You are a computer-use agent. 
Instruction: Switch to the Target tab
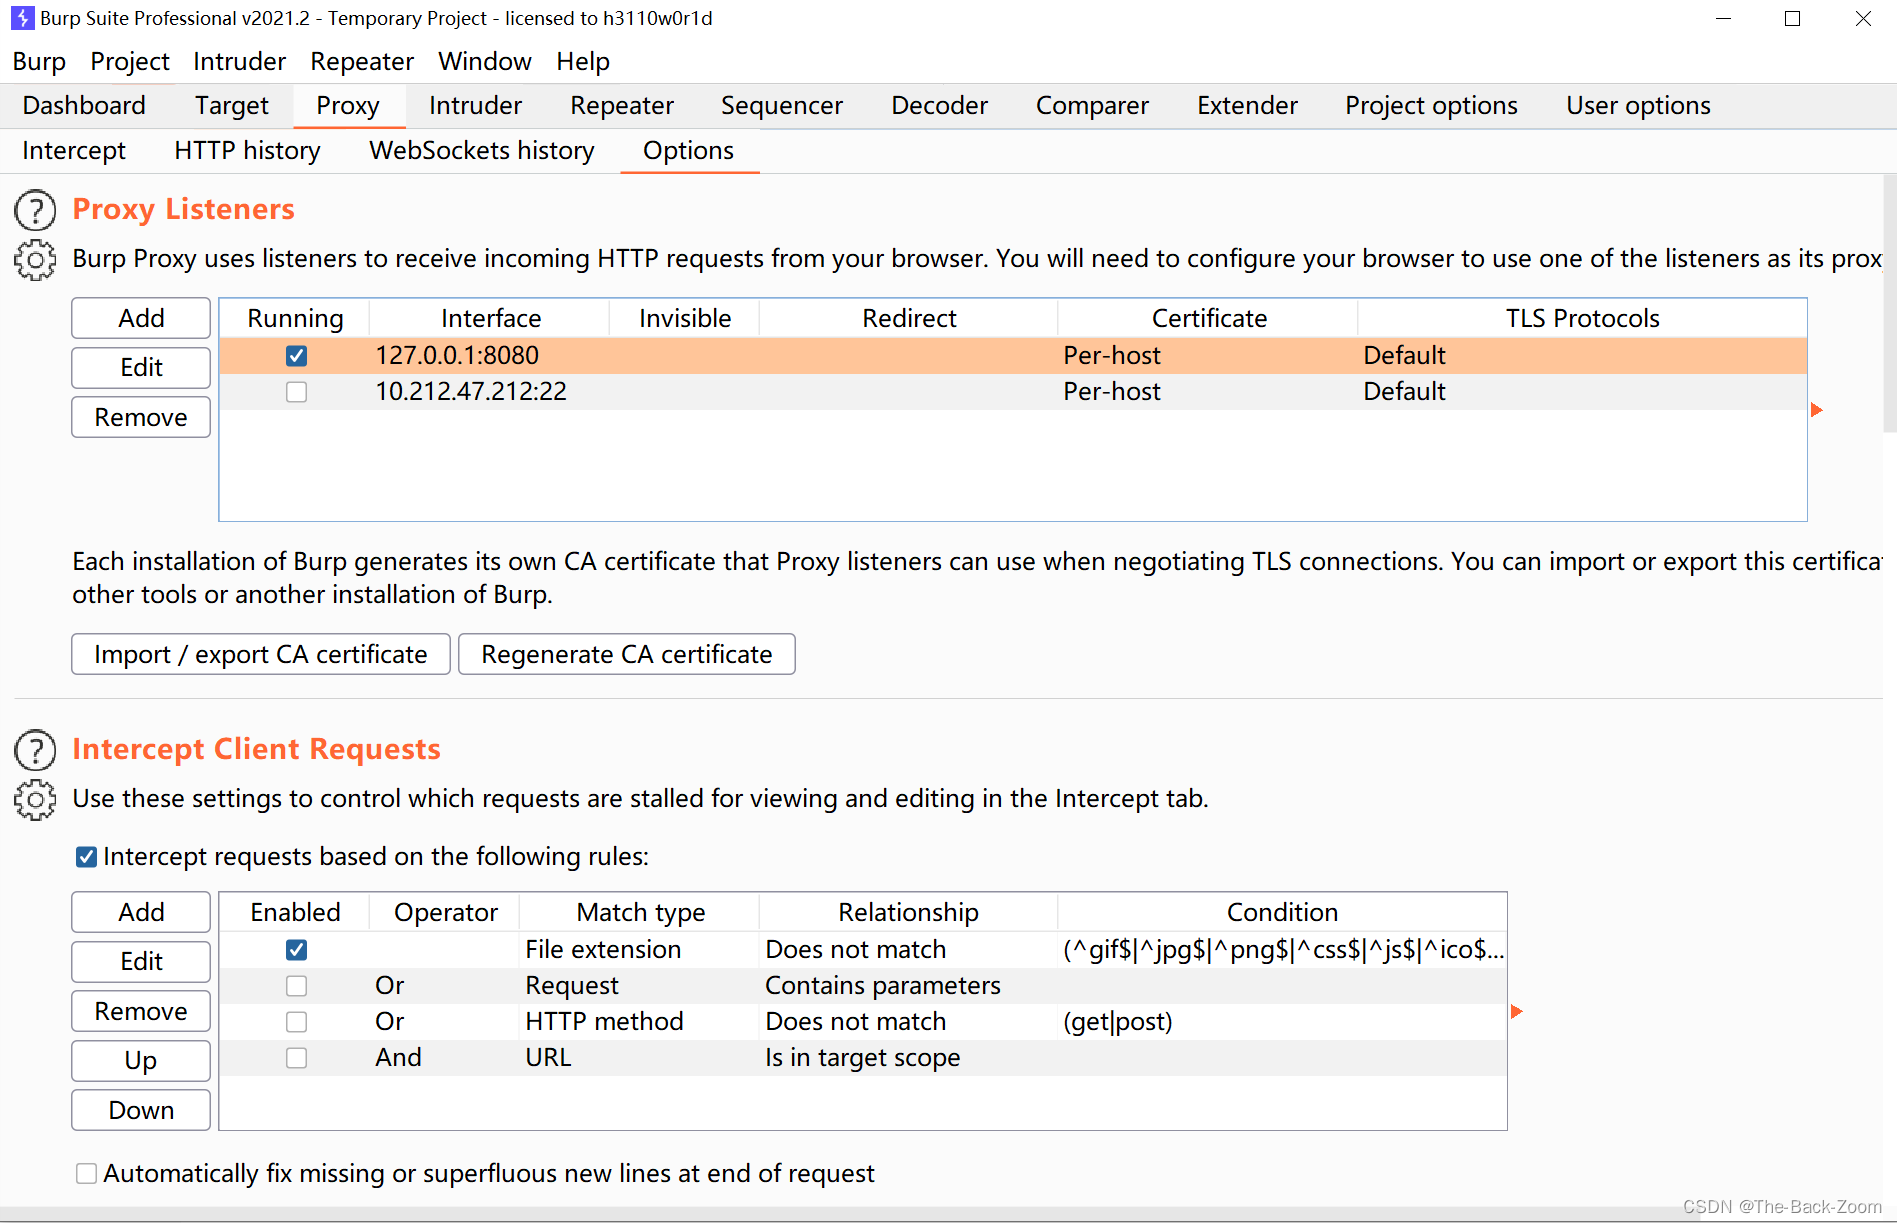tap(232, 106)
